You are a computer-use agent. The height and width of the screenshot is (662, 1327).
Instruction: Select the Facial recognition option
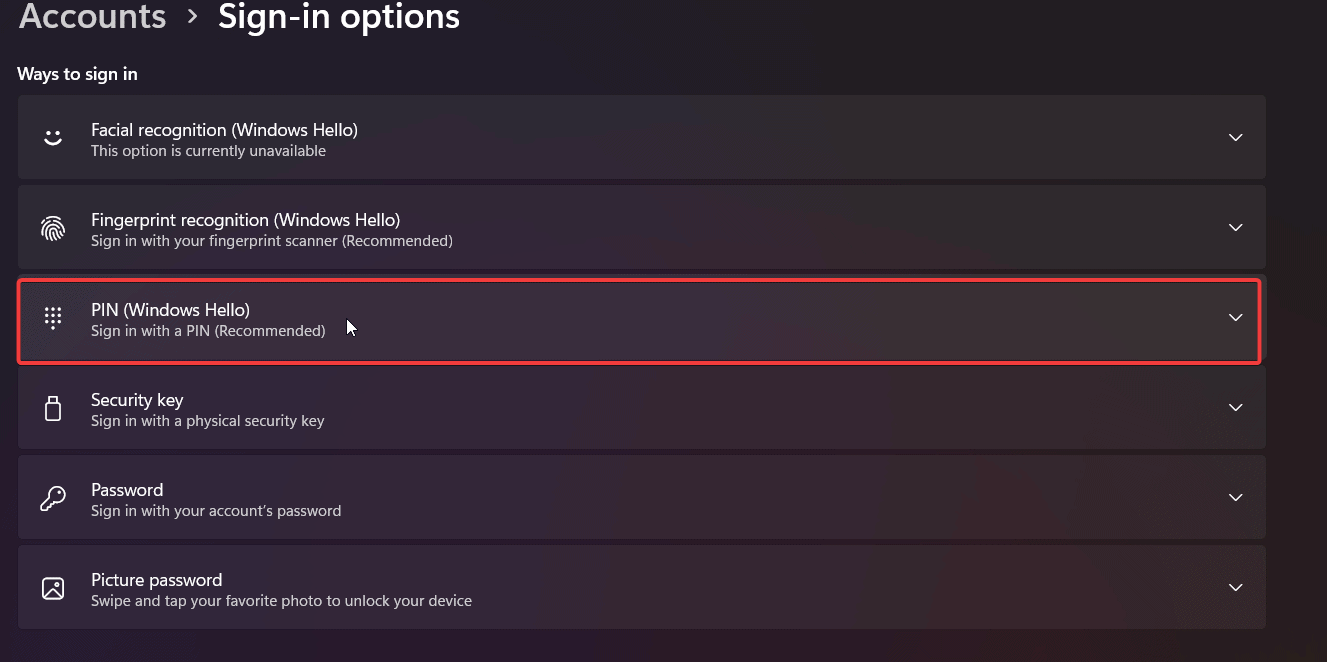coord(640,138)
